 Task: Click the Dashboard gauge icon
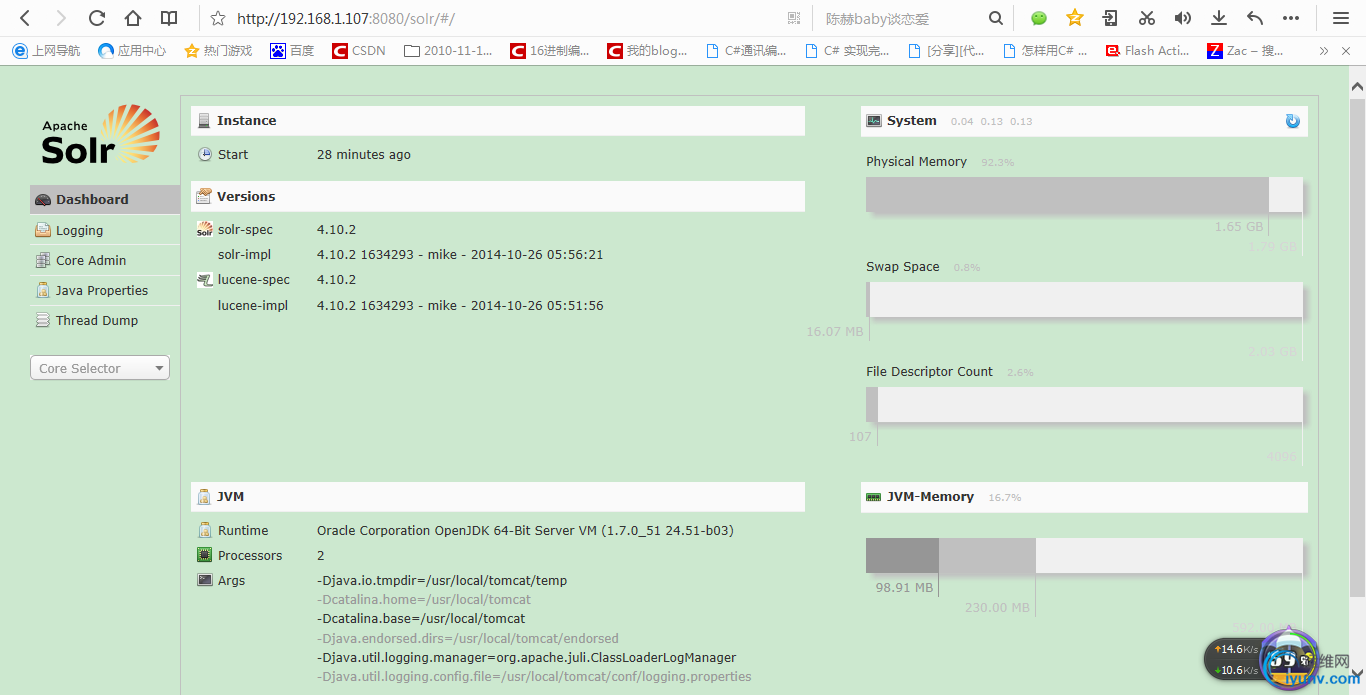(x=43, y=199)
